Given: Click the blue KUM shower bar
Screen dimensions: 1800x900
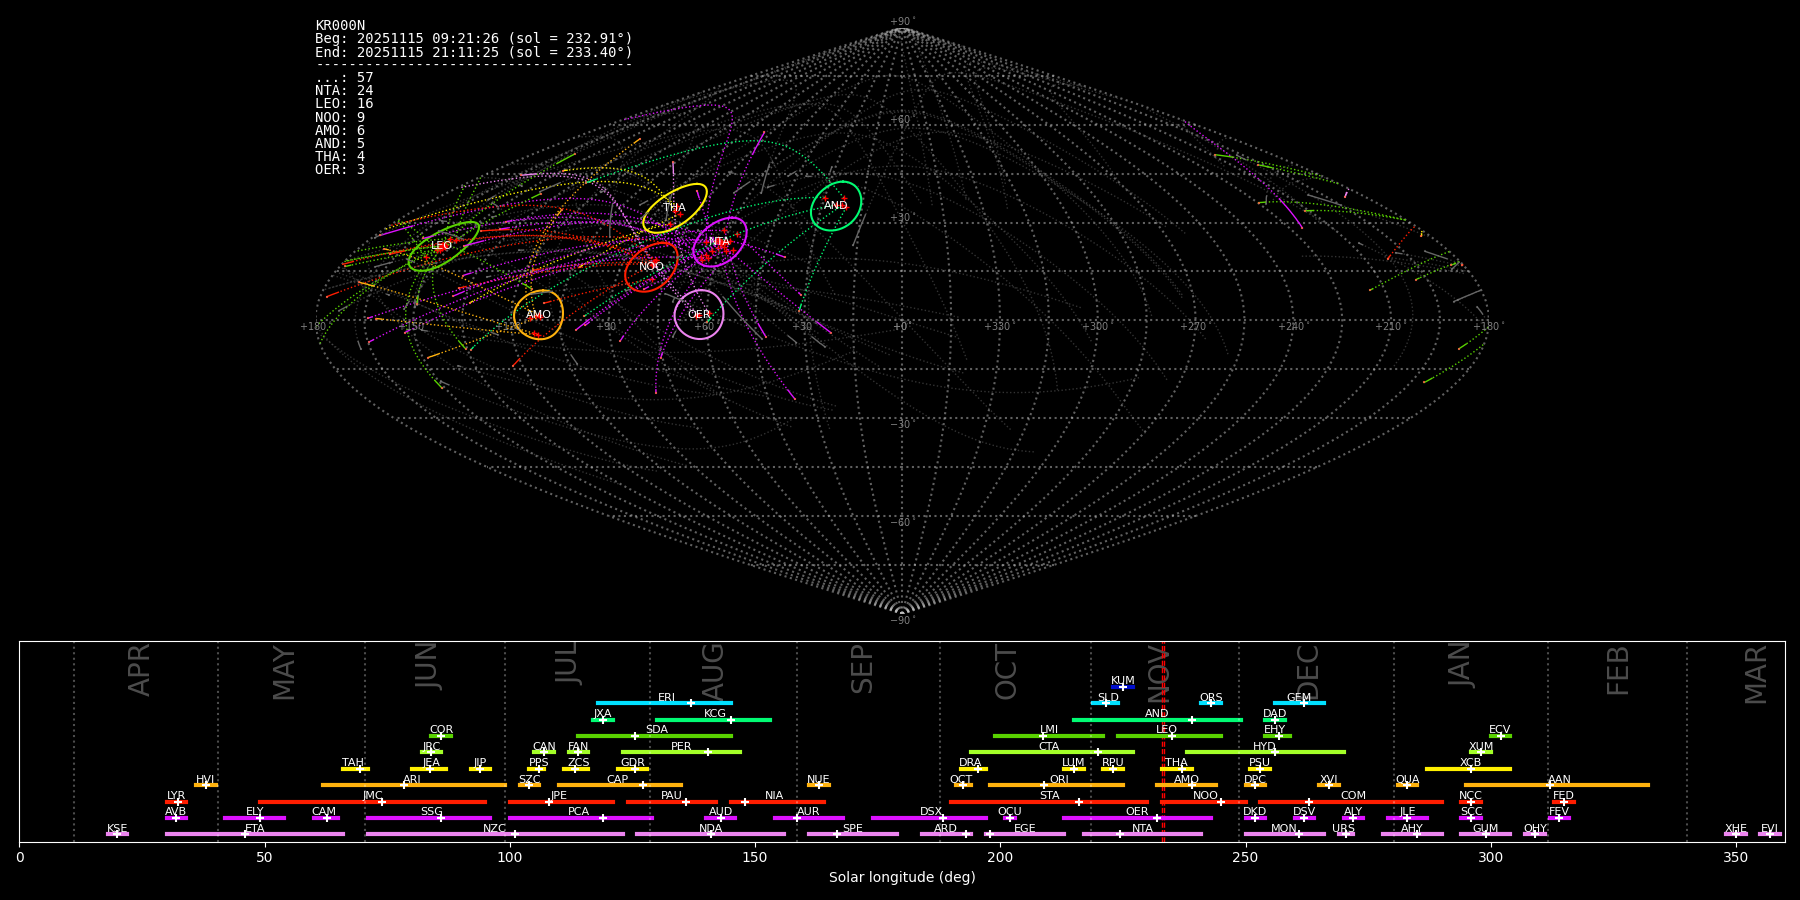Looking at the screenshot, I should tap(1123, 687).
